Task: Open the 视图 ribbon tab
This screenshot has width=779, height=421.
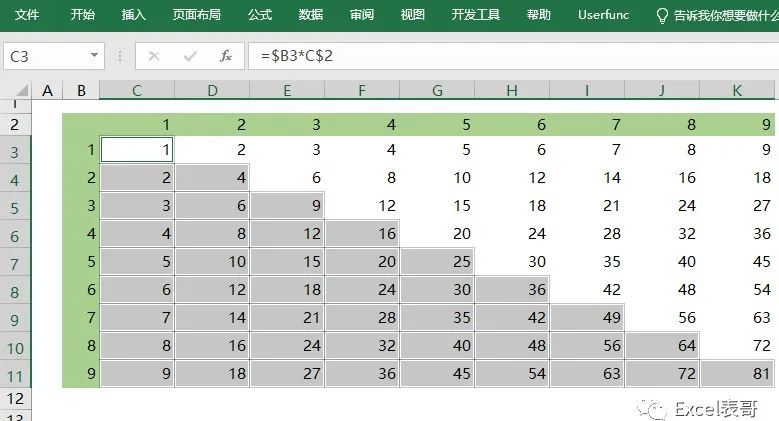Action: coord(413,15)
